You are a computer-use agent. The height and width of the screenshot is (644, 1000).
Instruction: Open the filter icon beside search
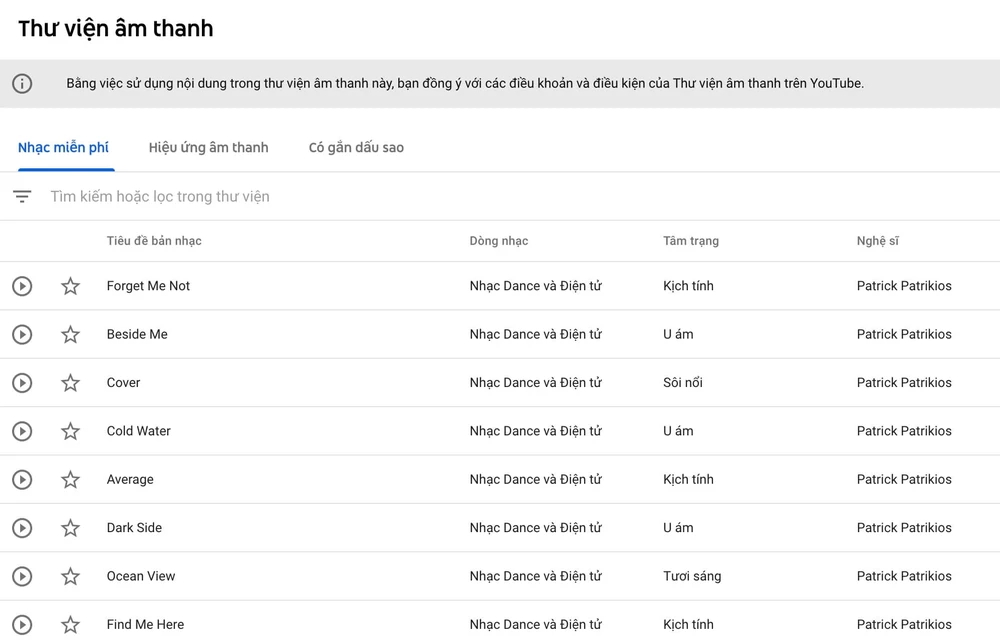[22, 197]
